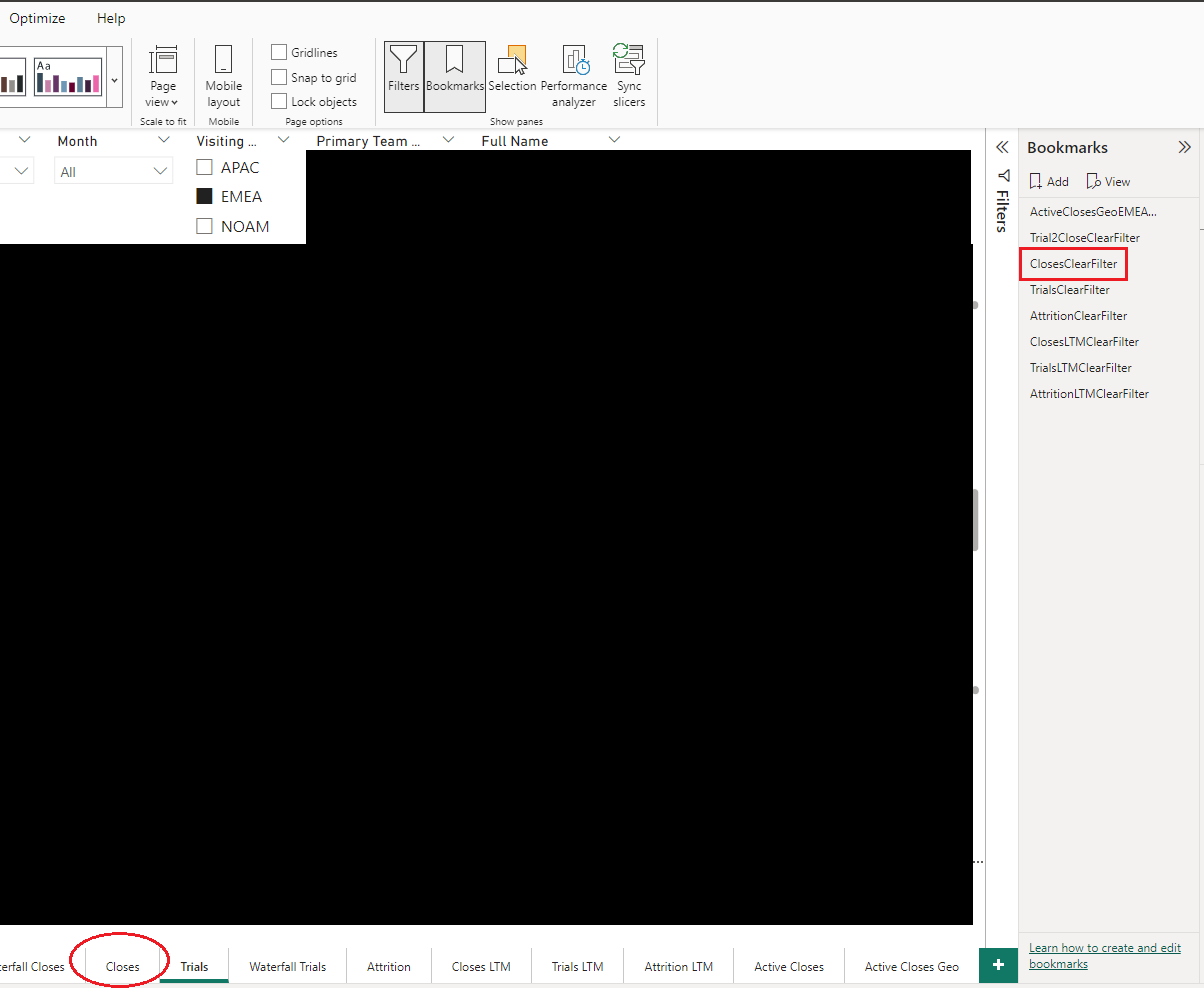Add a new bookmark
This screenshot has width=1204, height=988.
[1049, 181]
